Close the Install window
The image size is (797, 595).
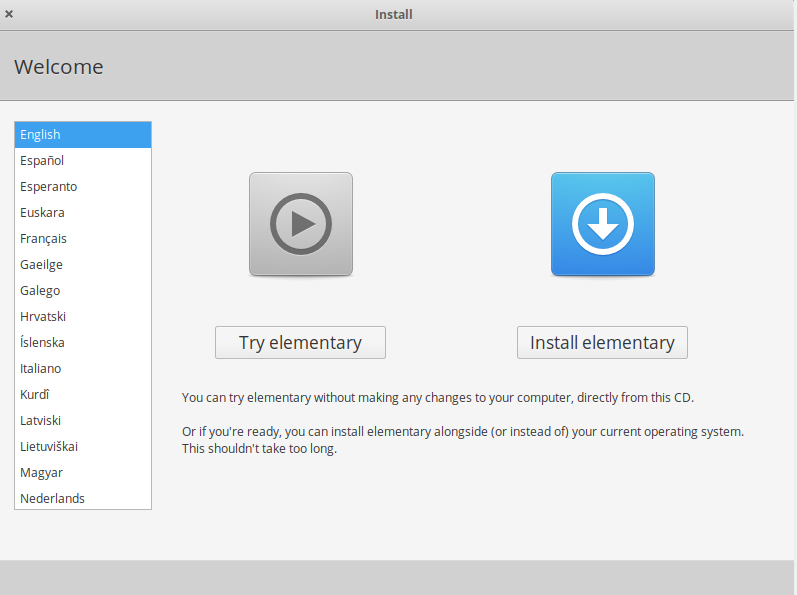[9, 14]
